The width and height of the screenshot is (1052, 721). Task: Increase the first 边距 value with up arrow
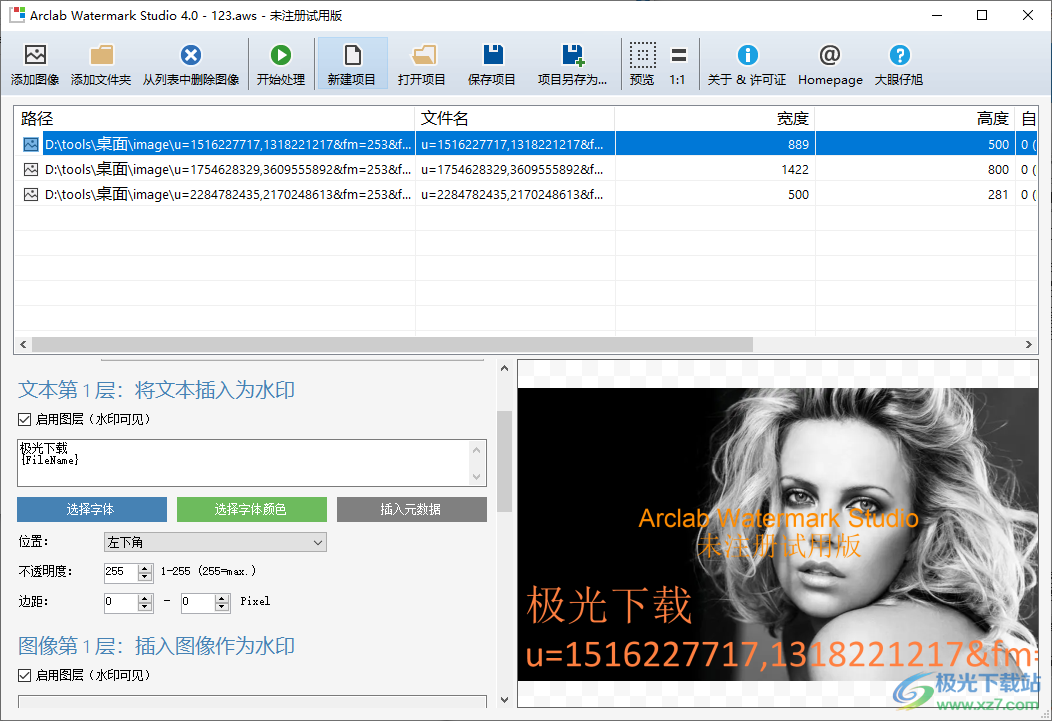(145, 598)
